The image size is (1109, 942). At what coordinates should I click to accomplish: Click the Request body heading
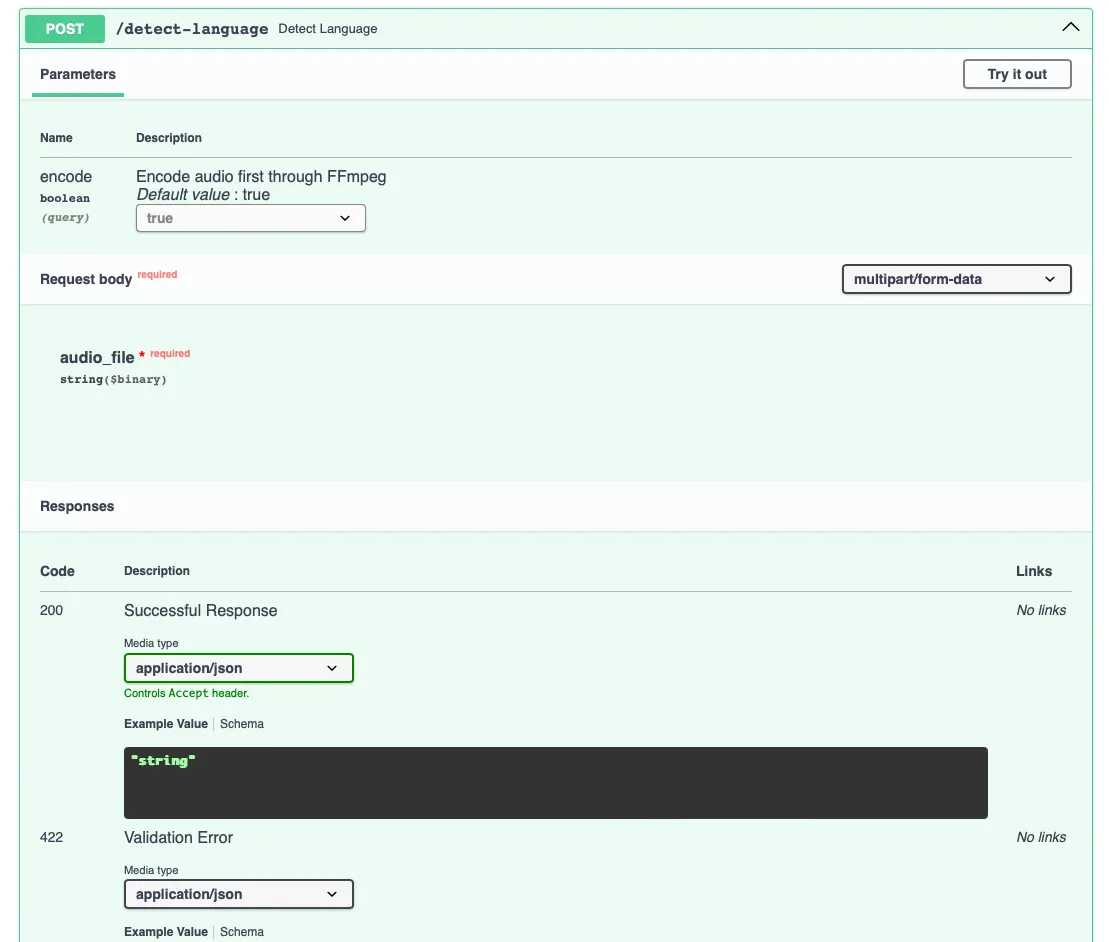pyautogui.click(x=86, y=279)
